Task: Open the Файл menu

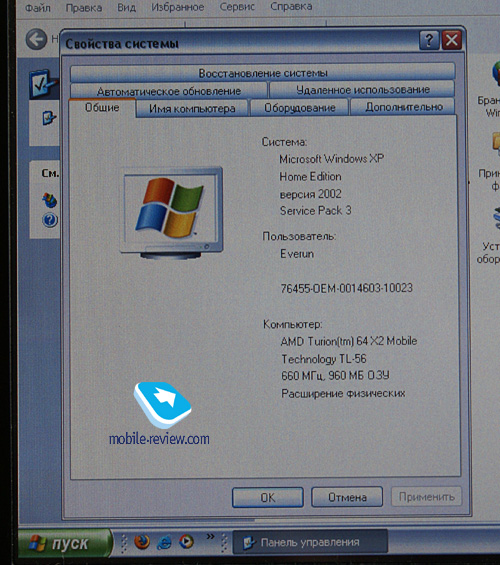Action: point(38,8)
